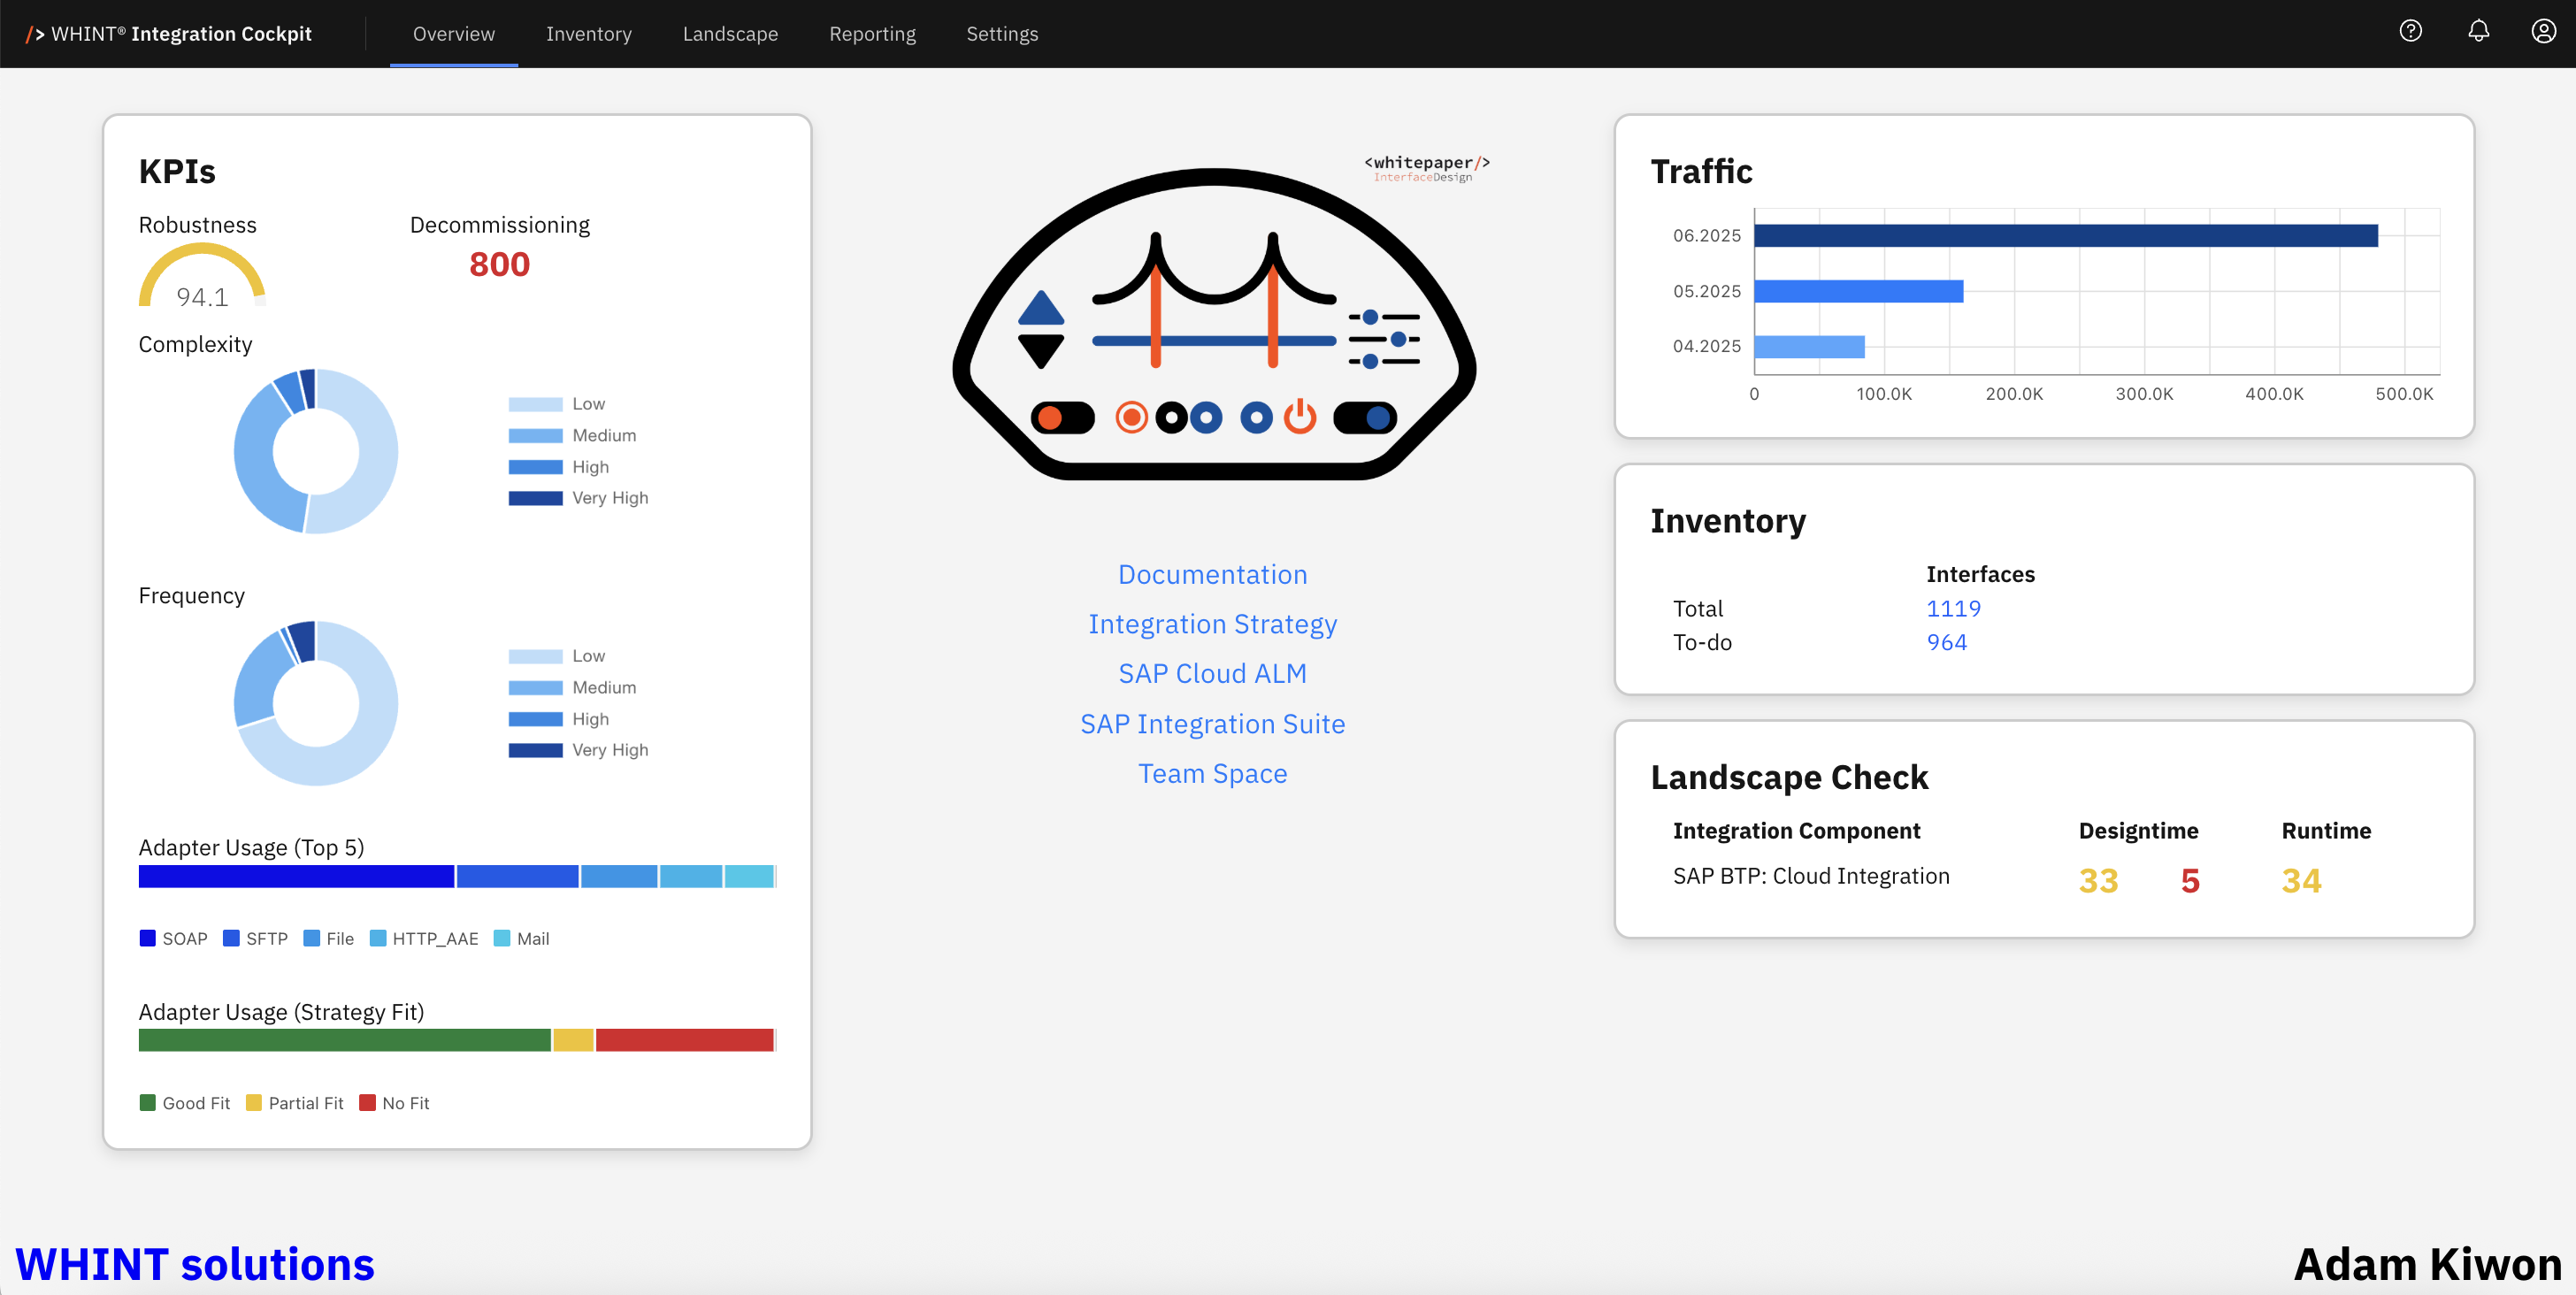Click the WHINT Integration Cockpit logo
The width and height of the screenshot is (2576, 1295).
point(169,34)
